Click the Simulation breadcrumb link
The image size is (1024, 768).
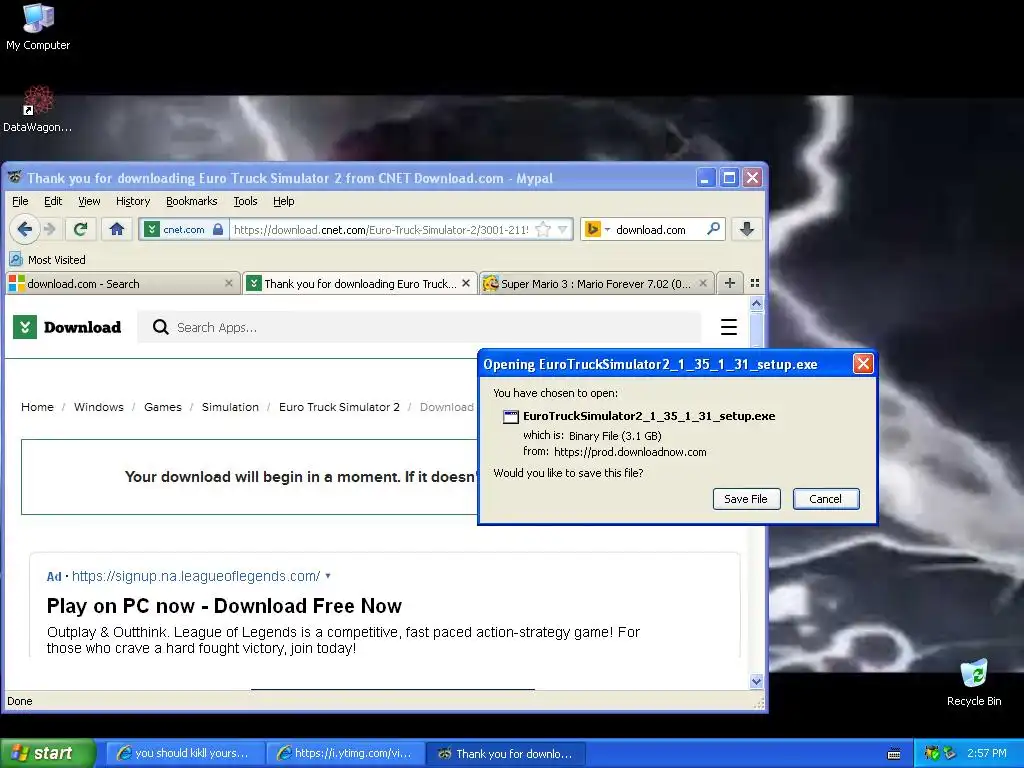tap(230, 407)
